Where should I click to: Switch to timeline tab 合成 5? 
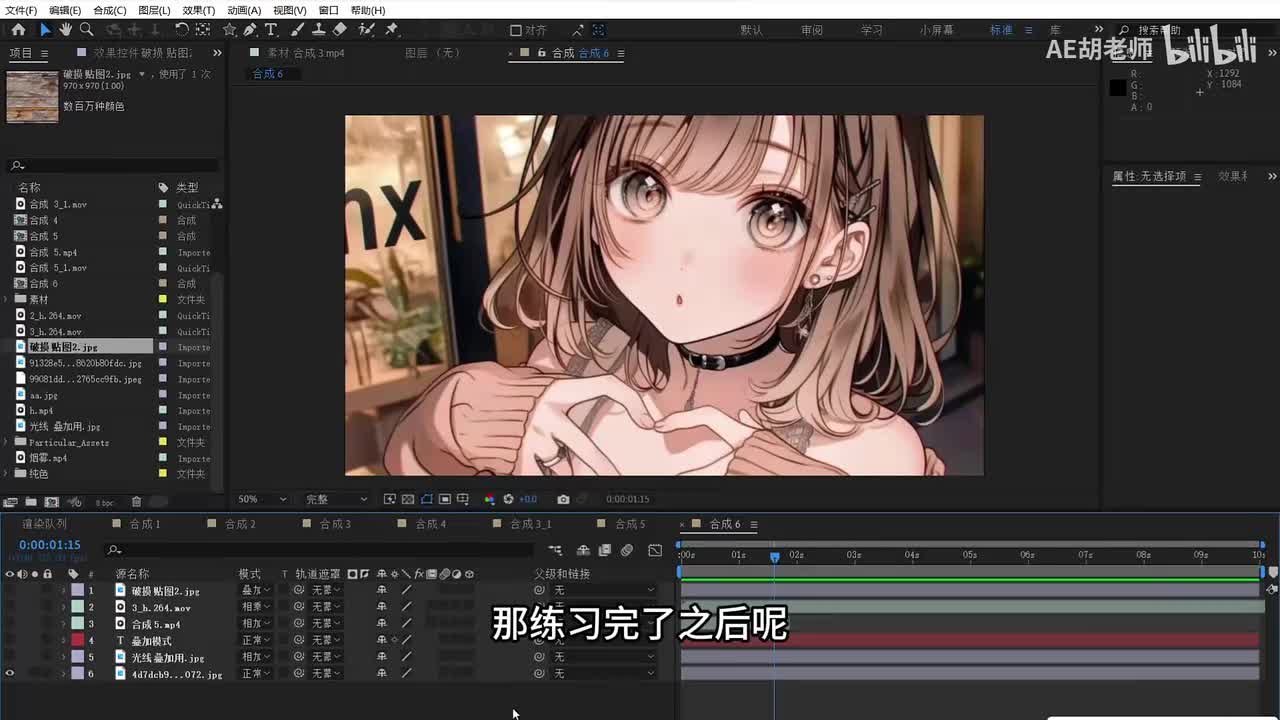[x=630, y=524]
